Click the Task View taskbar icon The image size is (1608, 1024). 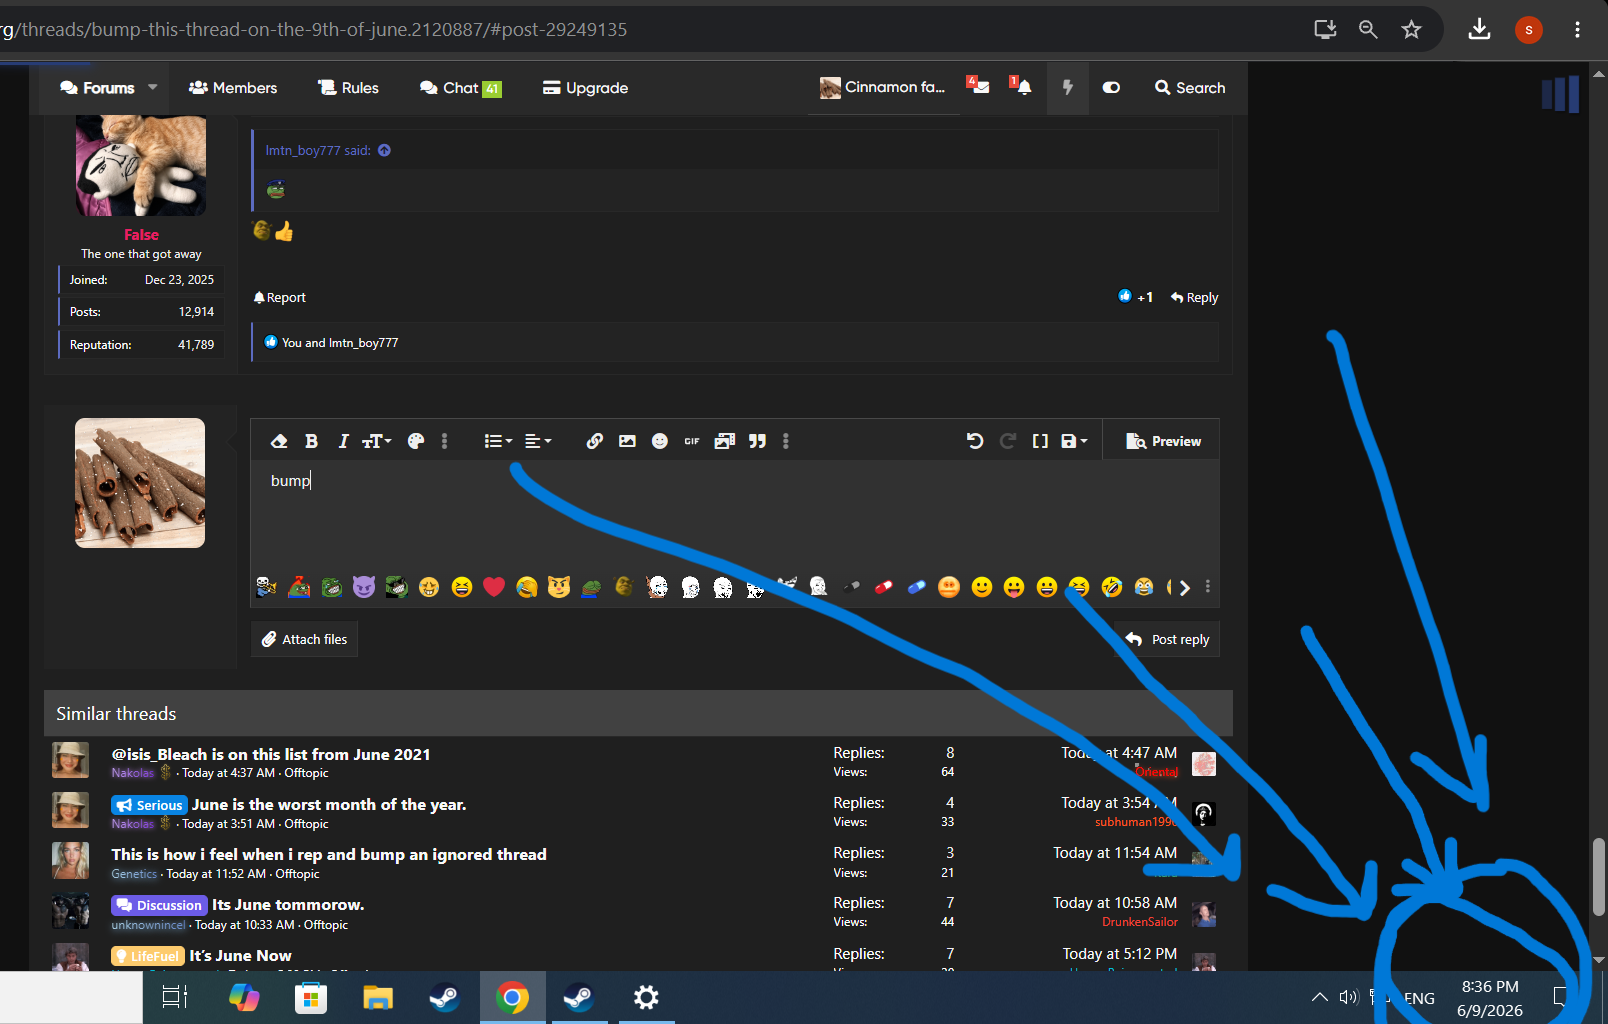(175, 997)
